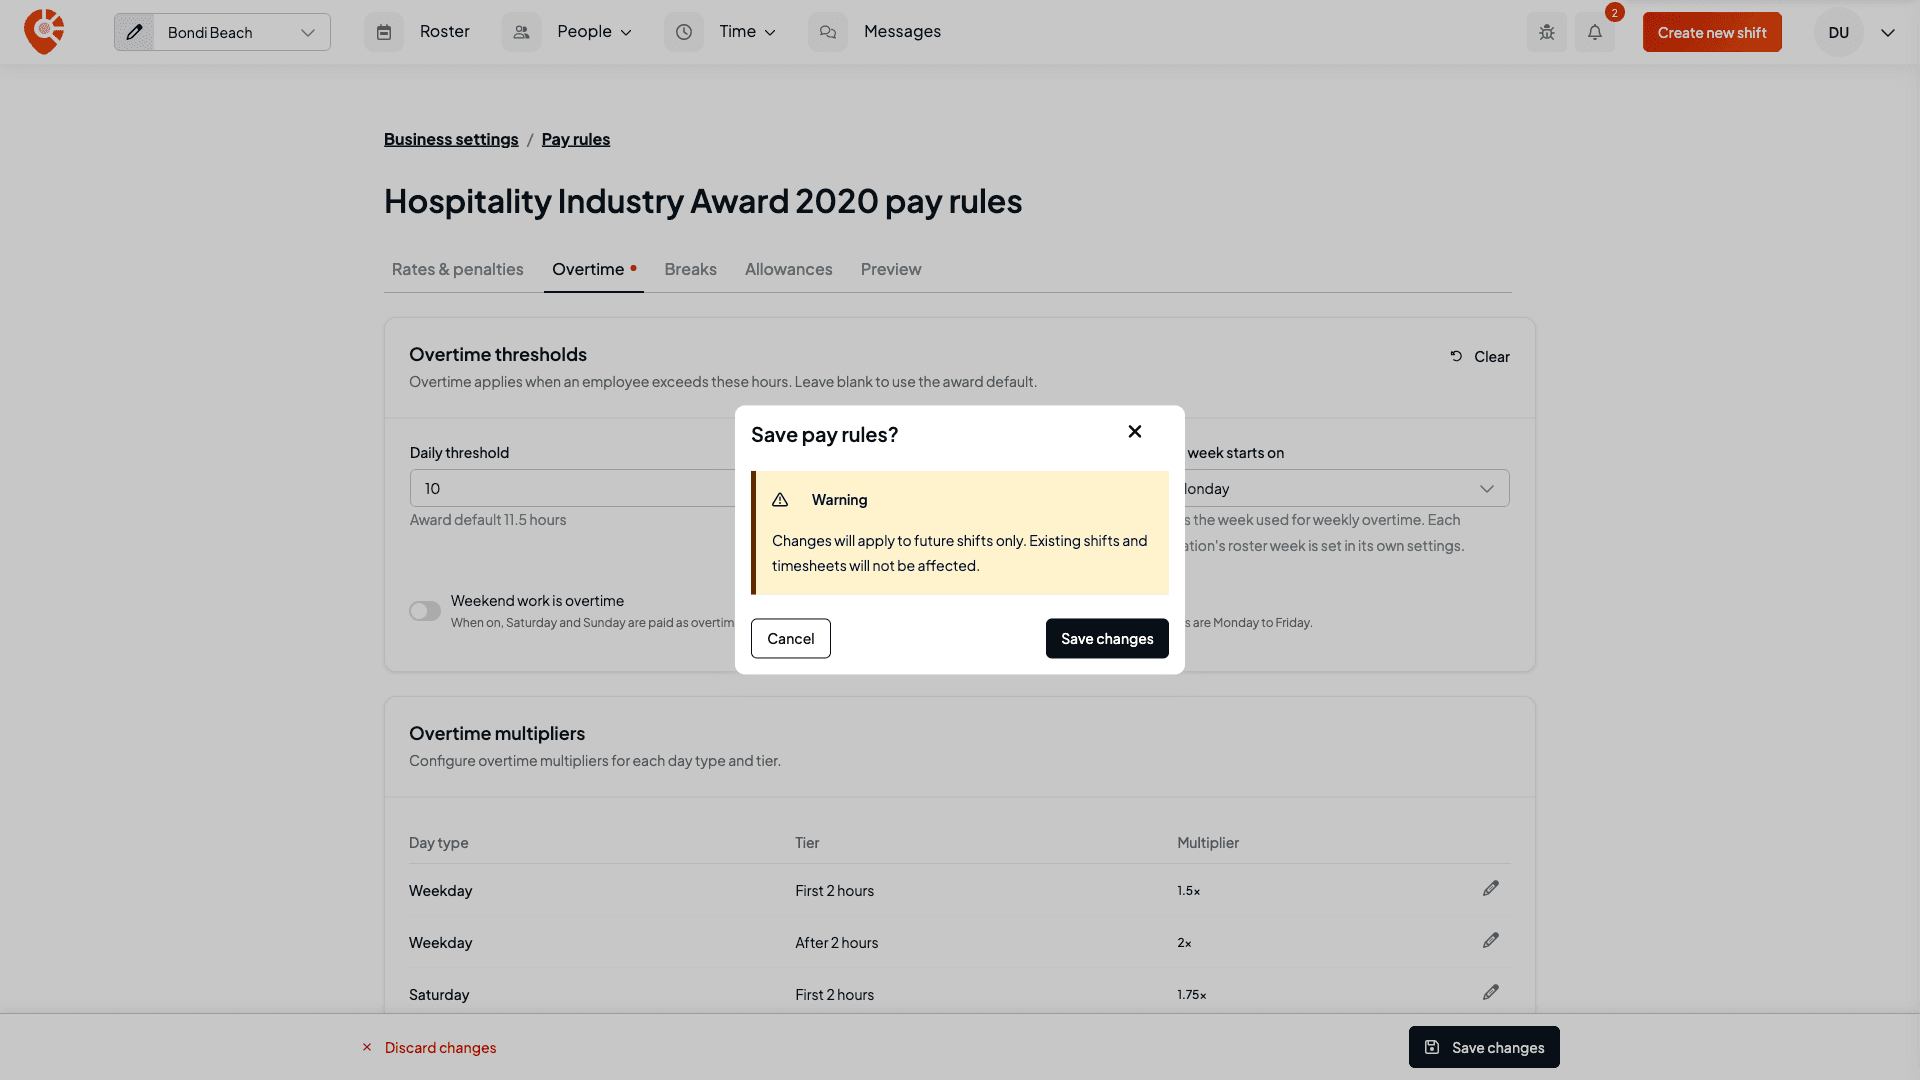Switch to the Preview tab
The width and height of the screenshot is (1920, 1080).
point(891,269)
